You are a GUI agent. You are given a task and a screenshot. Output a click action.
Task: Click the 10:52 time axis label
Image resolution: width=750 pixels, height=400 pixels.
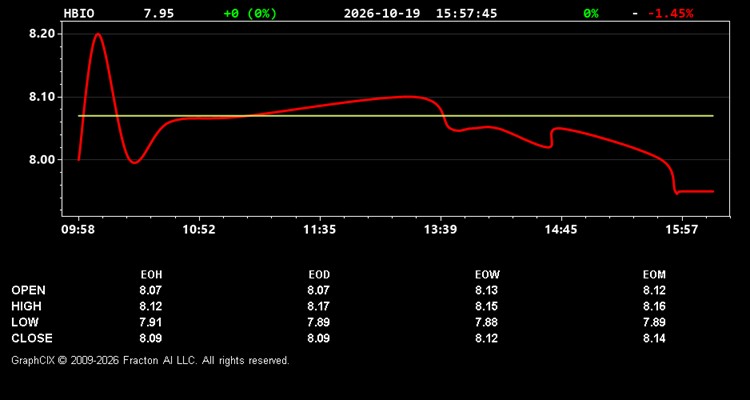click(x=199, y=229)
